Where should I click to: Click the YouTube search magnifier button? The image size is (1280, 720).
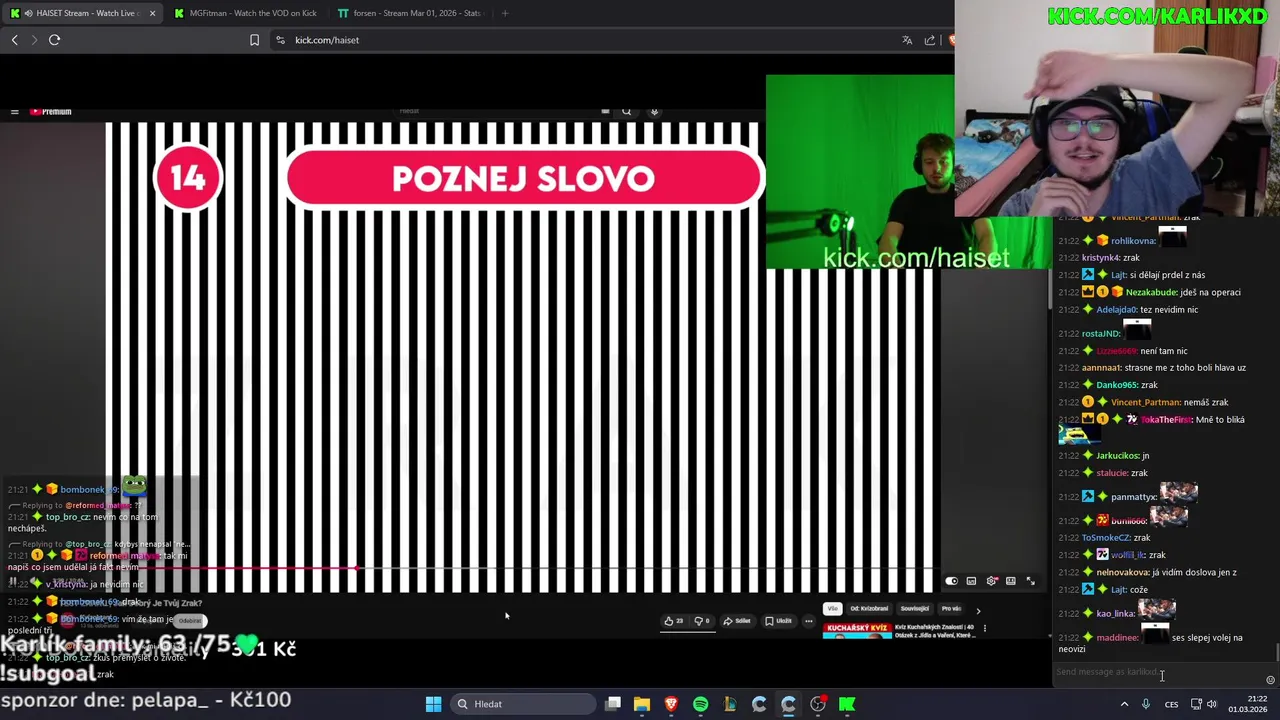[x=626, y=111]
